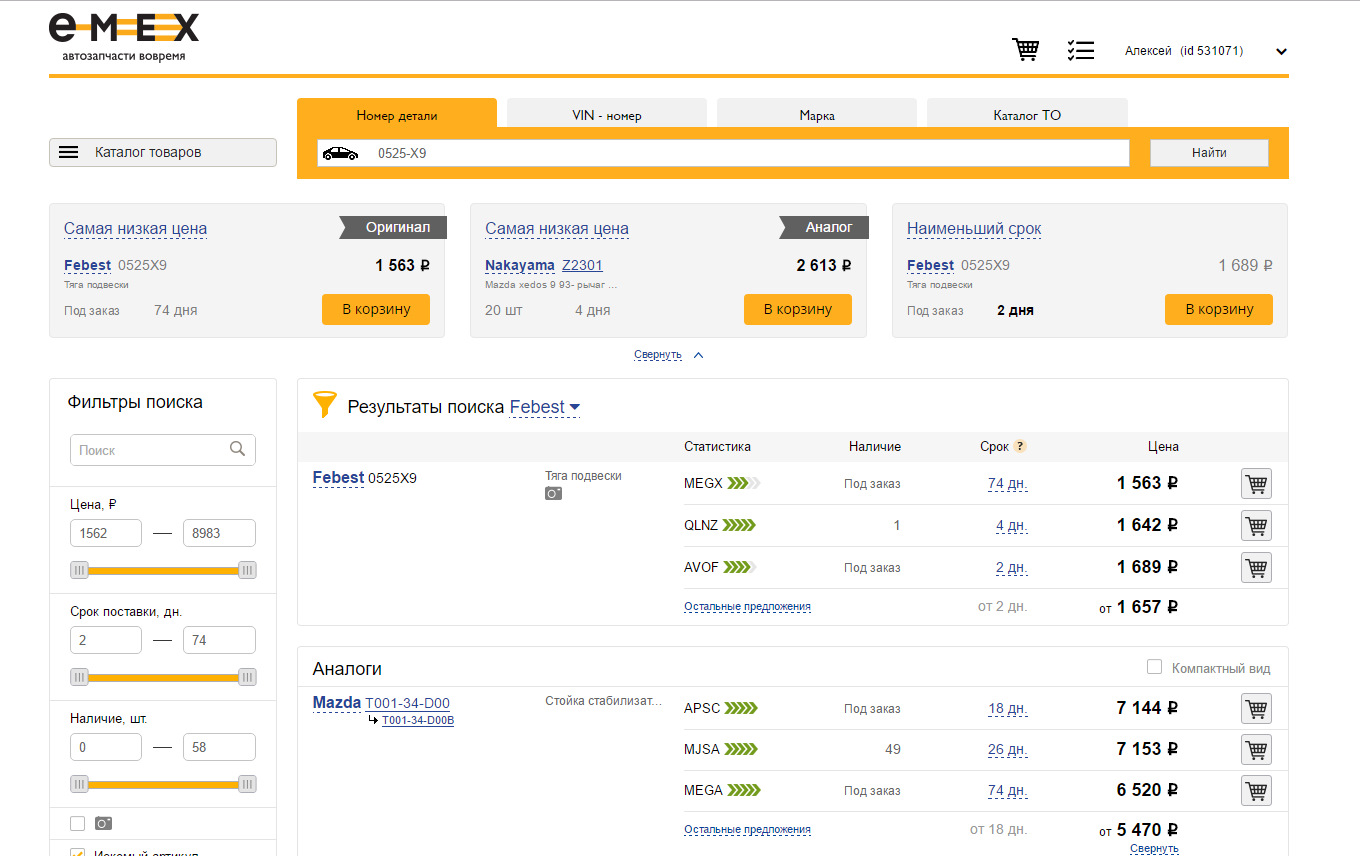Viewport: 1360px width, 856px height.
Task: Click the orange filter funnel icon
Action: coord(325,404)
